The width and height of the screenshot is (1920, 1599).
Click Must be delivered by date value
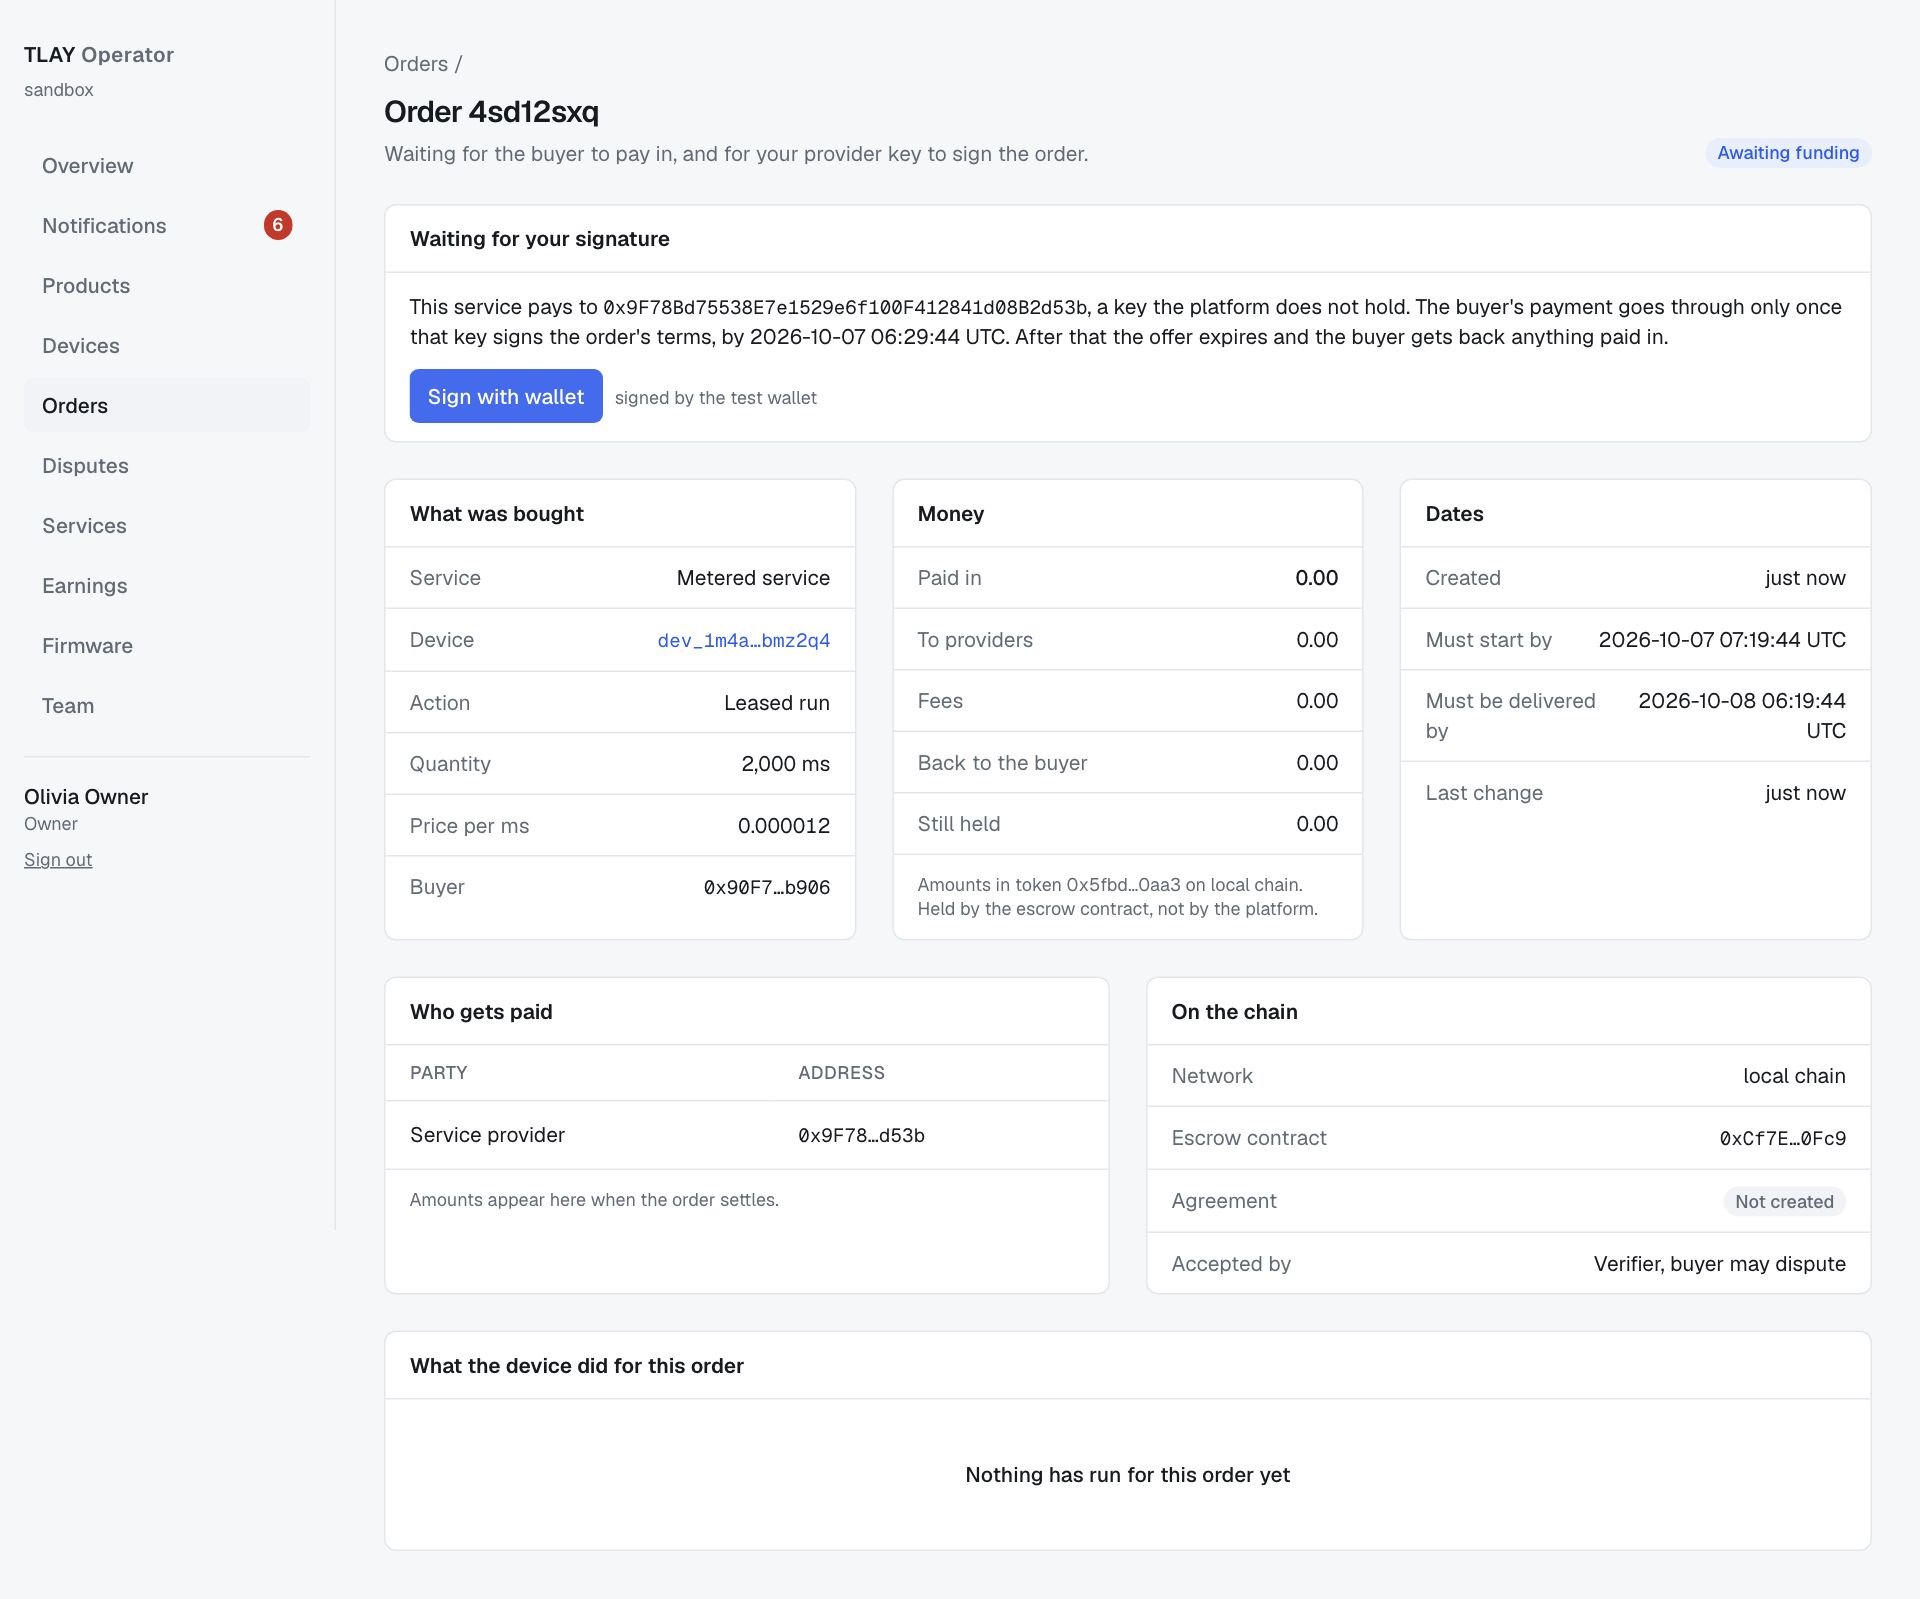pos(1741,716)
